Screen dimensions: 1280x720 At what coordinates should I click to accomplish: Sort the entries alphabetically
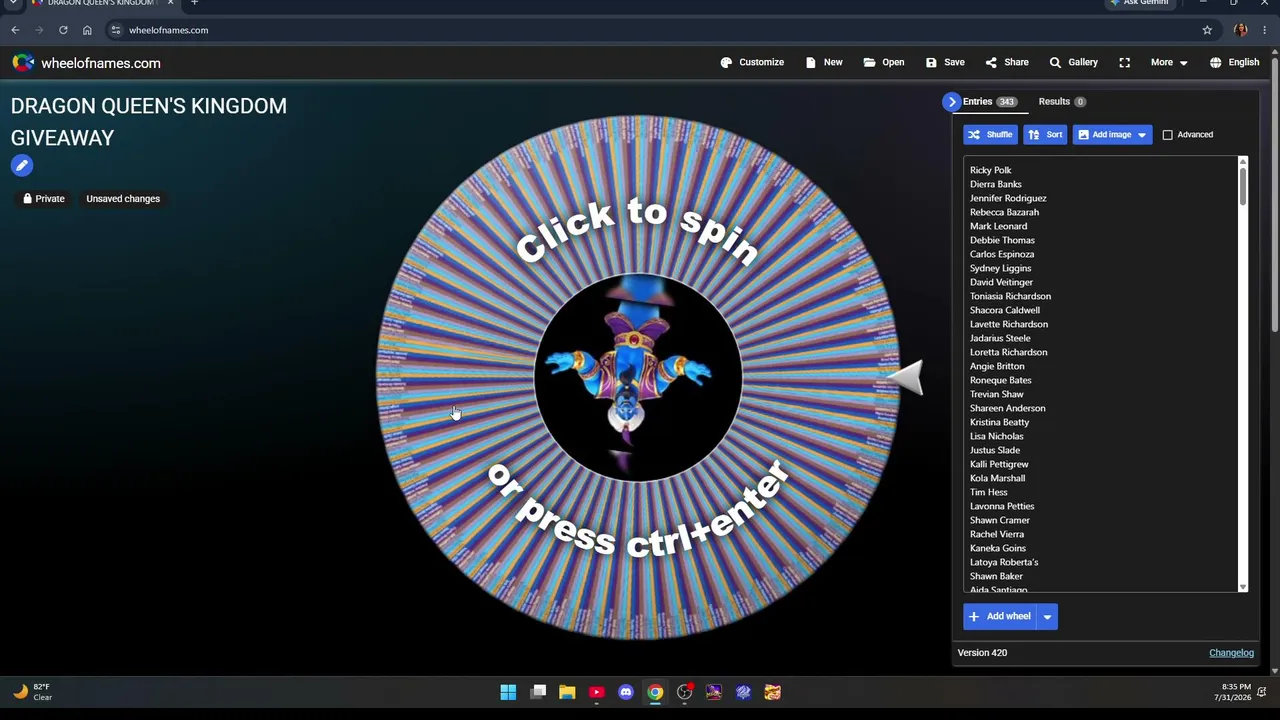1046,134
